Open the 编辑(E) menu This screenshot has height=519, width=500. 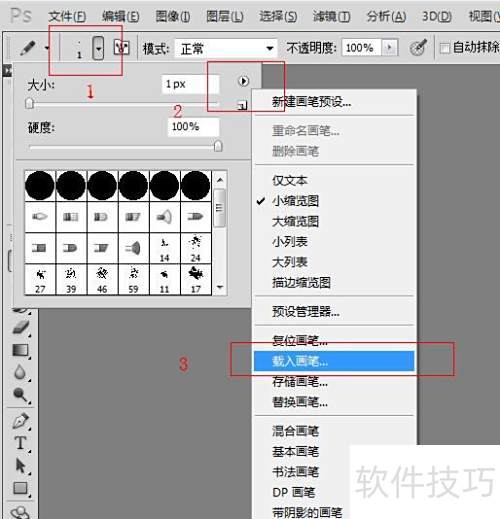[121, 16]
